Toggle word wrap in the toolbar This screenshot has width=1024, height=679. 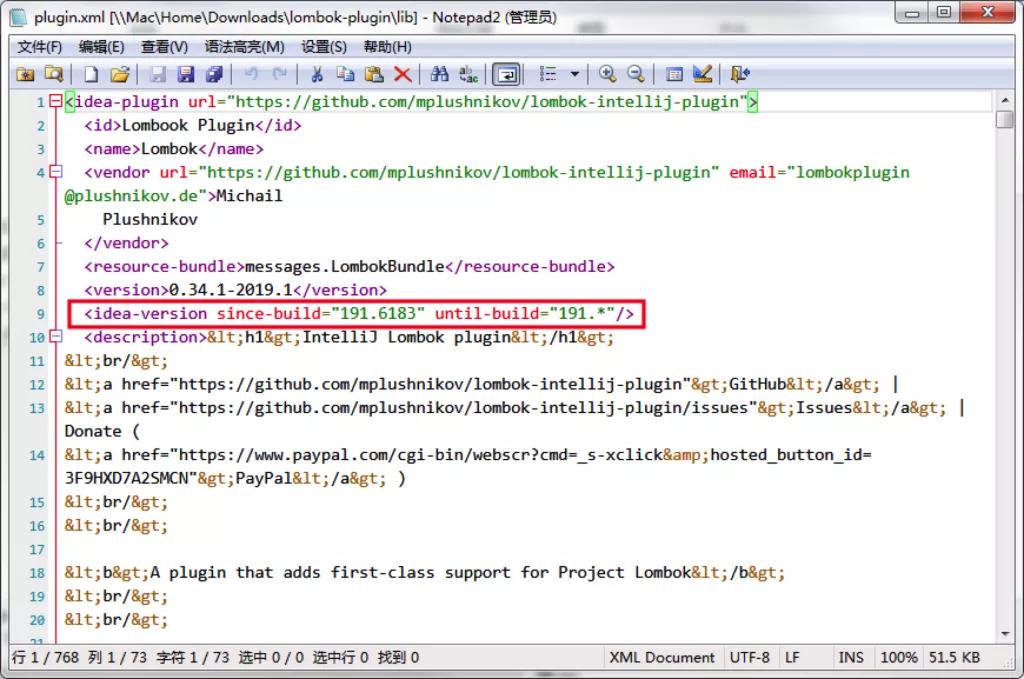point(507,74)
